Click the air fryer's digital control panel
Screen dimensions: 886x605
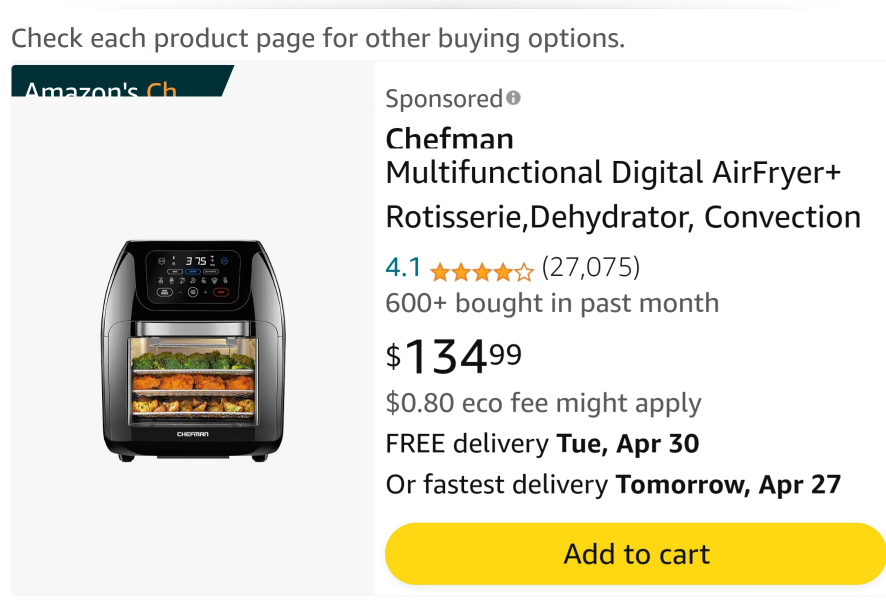click(192, 276)
